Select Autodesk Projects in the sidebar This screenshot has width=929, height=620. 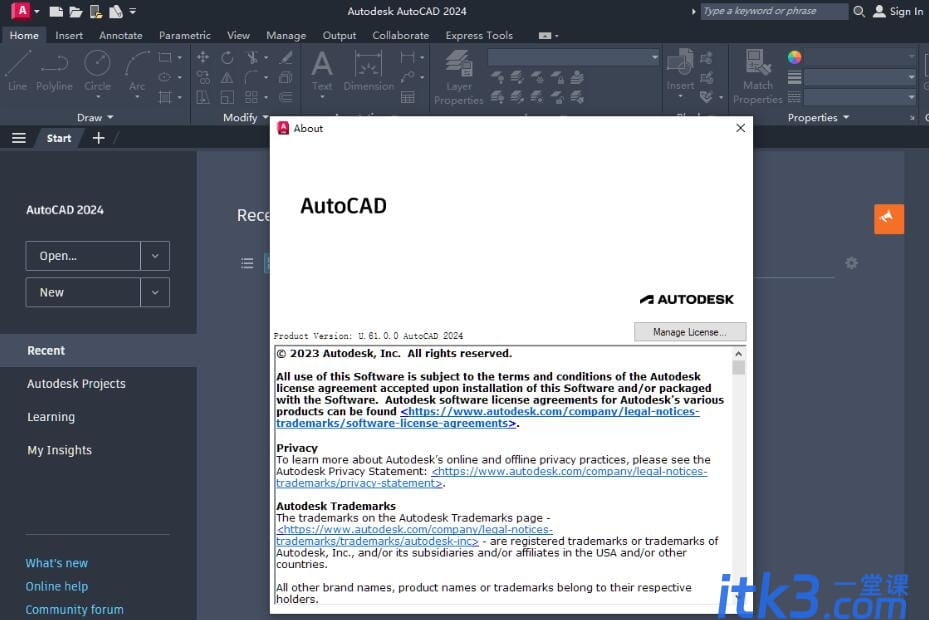click(76, 383)
